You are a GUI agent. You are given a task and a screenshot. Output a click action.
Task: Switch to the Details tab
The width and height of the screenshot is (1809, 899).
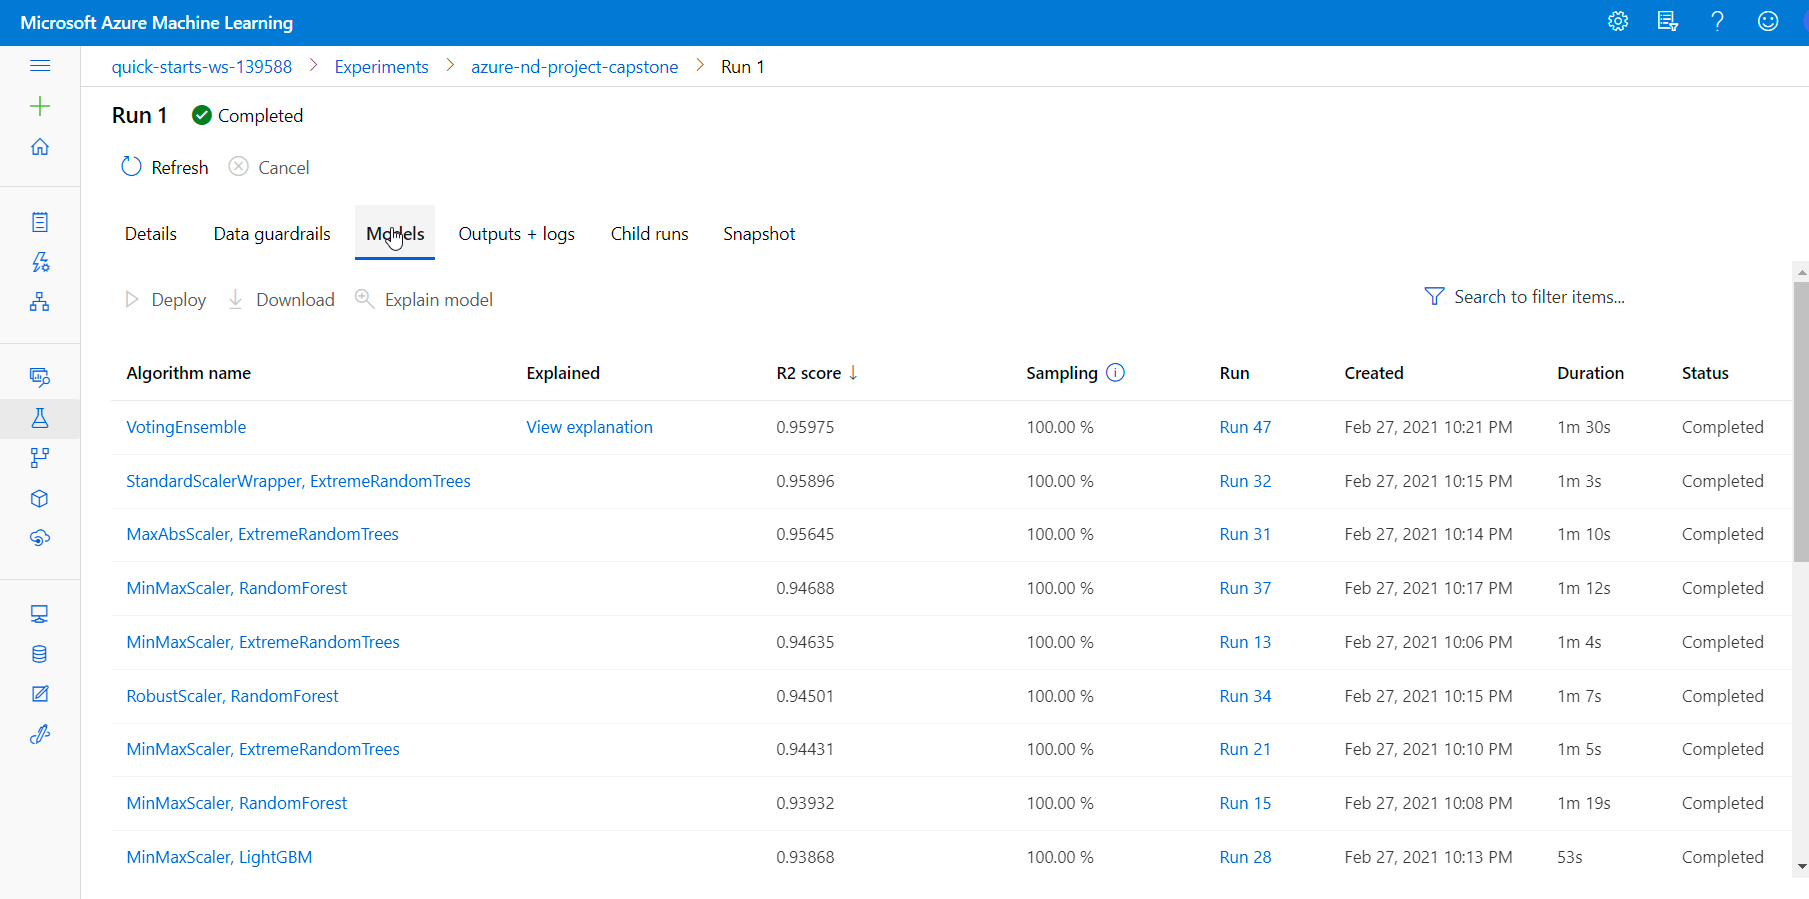tap(151, 234)
